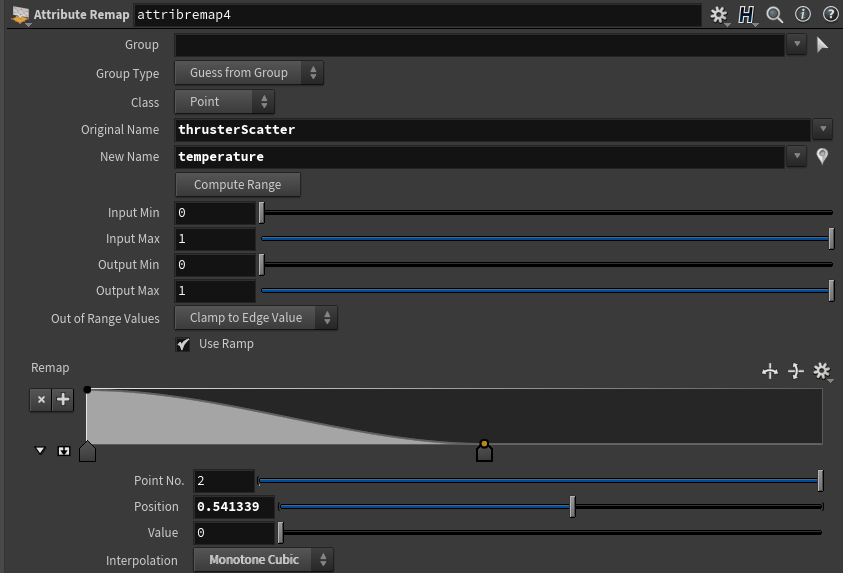Click the second ramp complement icon above Remap
This screenshot has height=573, width=843.
pyautogui.click(x=796, y=371)
